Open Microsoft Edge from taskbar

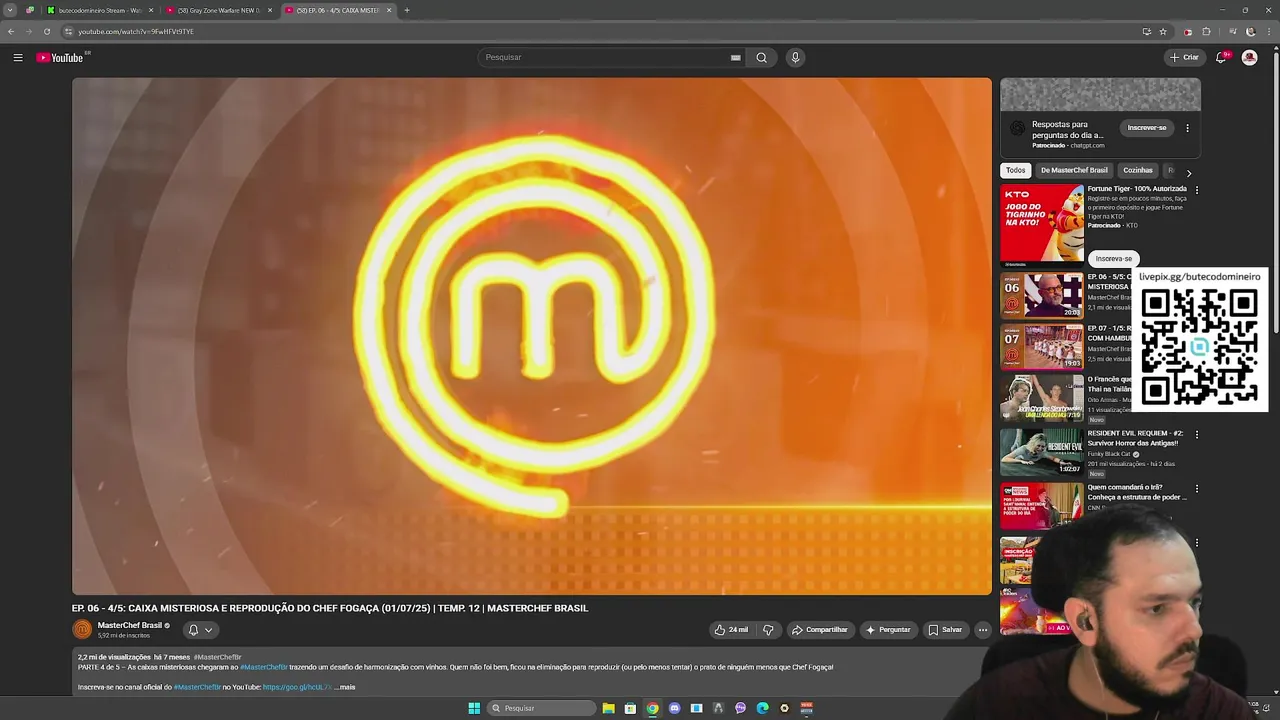point(762,708)
